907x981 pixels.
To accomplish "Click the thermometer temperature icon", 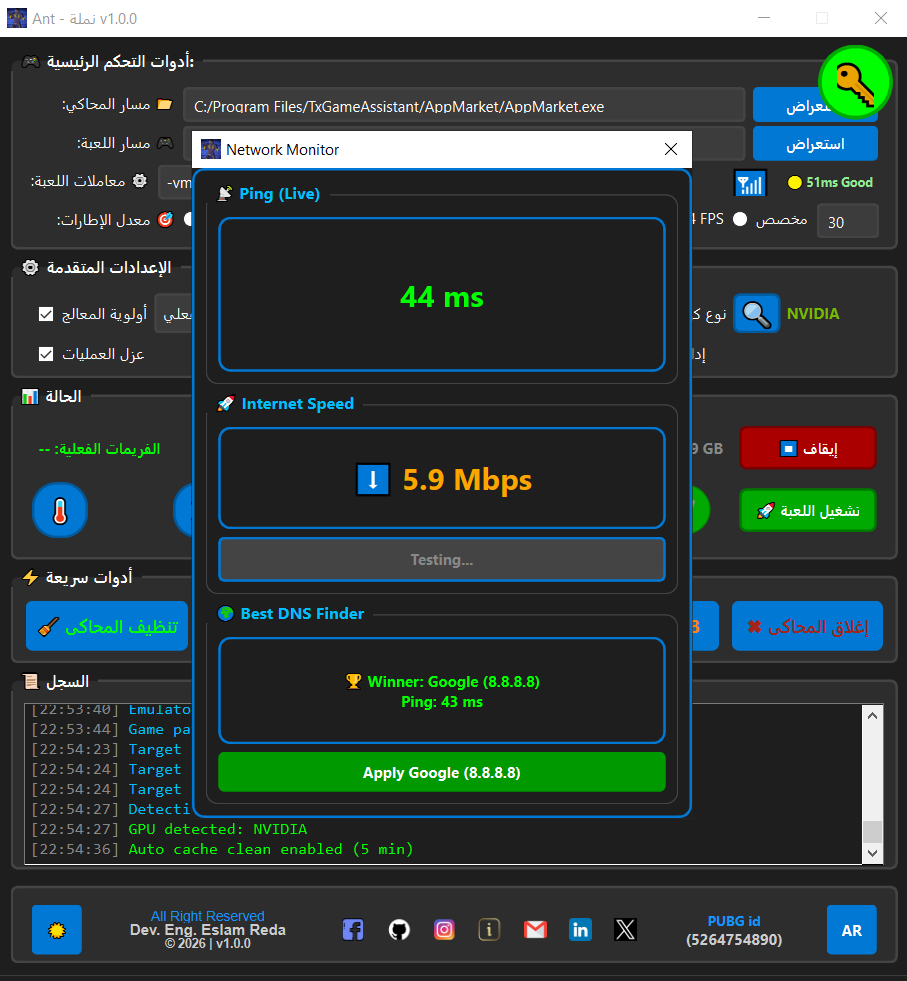I will (60, 510).
